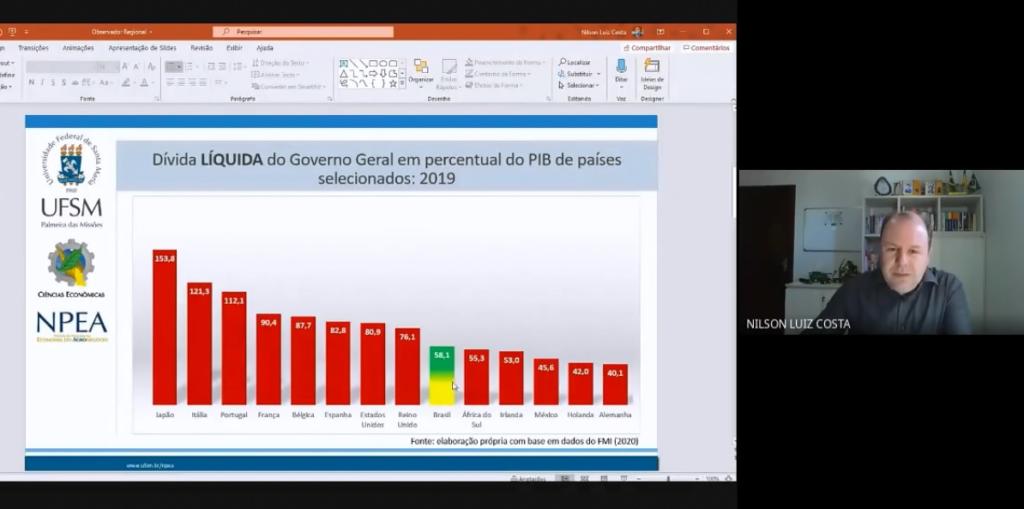Click the Localizar find tool
Viewport: 1024px width, 509px height.
[x=575, y=62]
